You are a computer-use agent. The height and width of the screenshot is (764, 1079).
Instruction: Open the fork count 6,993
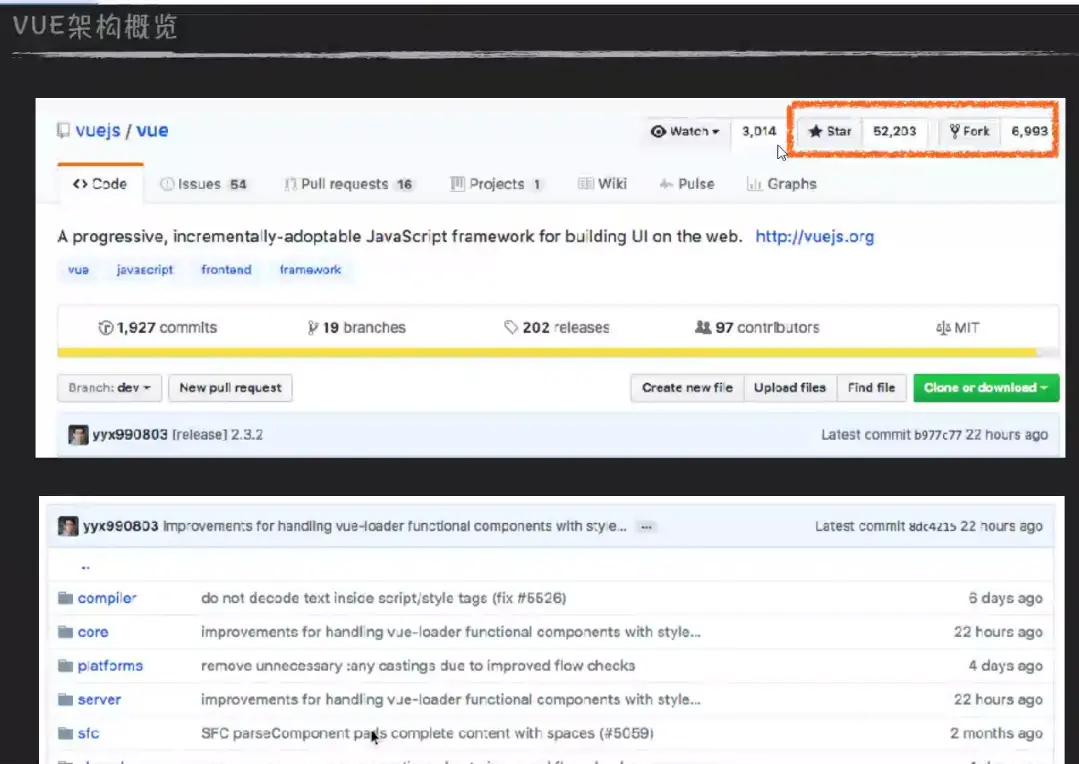click(1029, 131)
